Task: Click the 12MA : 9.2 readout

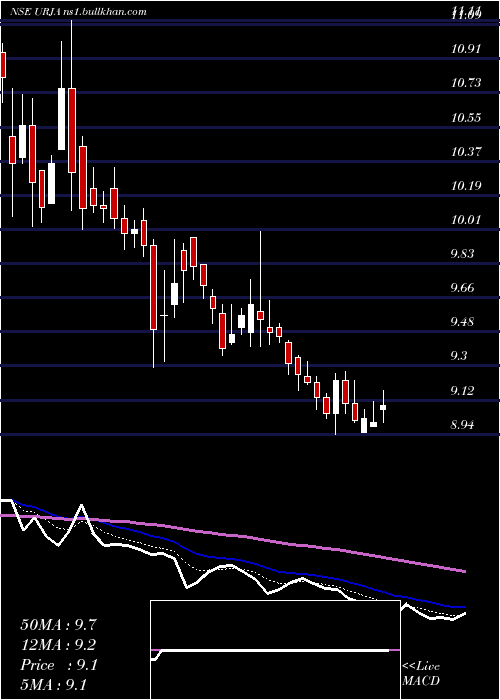Action: (x=58, y=645)
